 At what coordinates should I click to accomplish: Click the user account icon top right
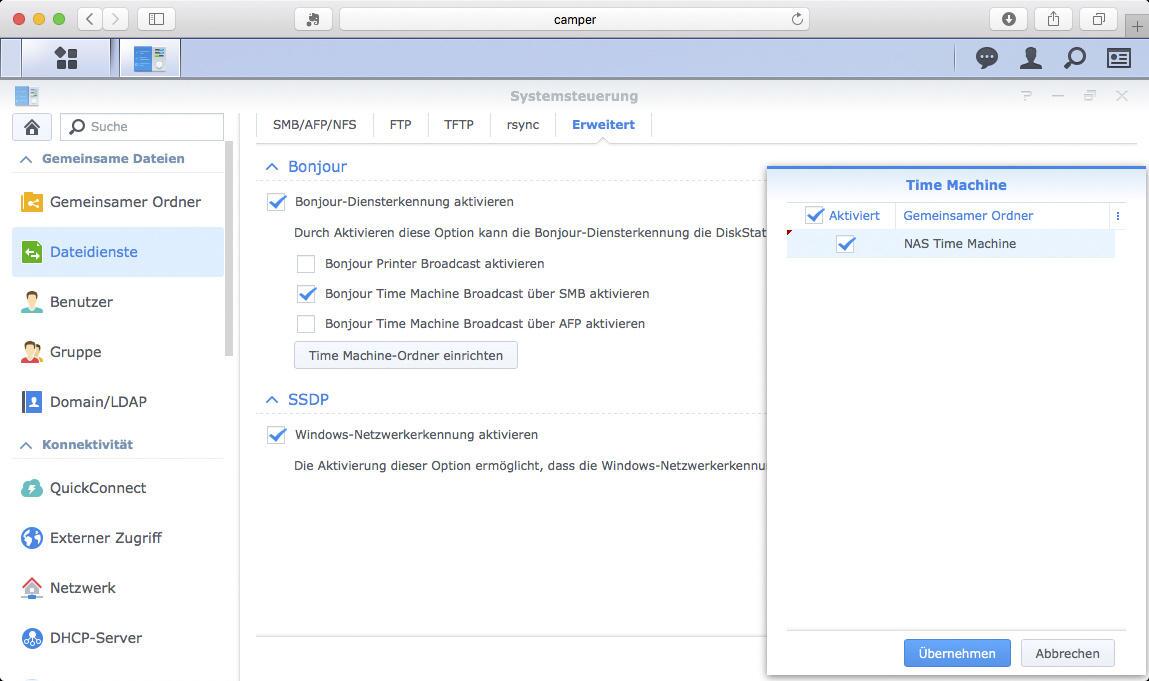[x=1031, y=57]
